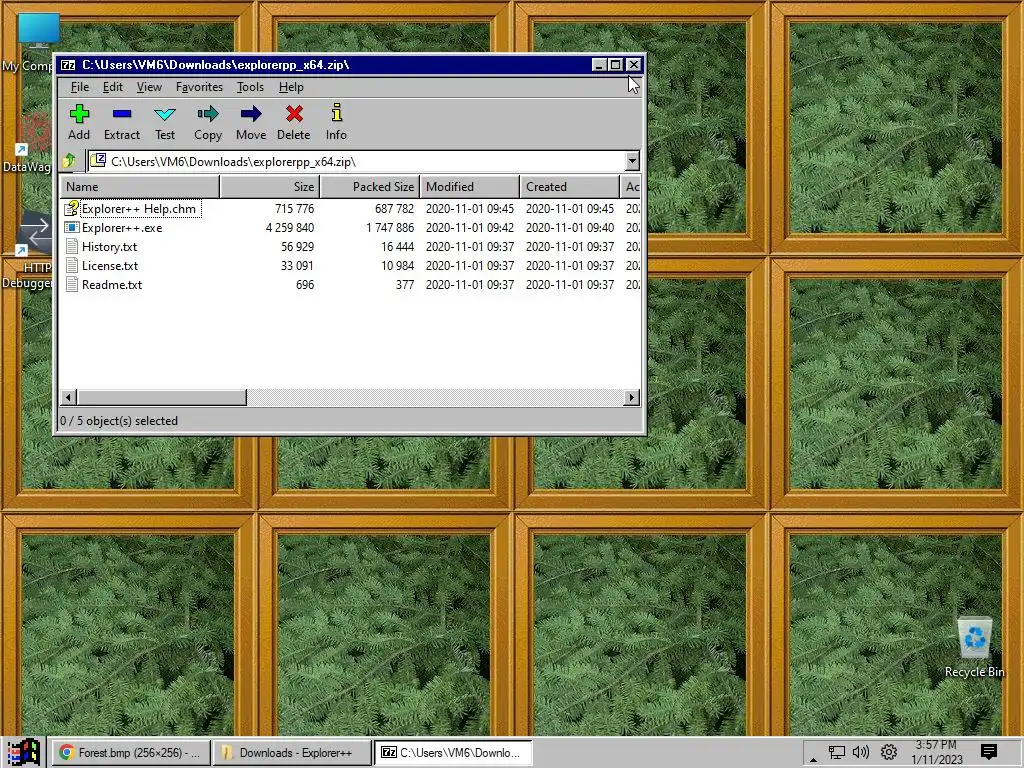Click License.txt packed size 10 984
Viewport: 1024px width, 768px height.
pyautogui.click(x=397, y=265)
